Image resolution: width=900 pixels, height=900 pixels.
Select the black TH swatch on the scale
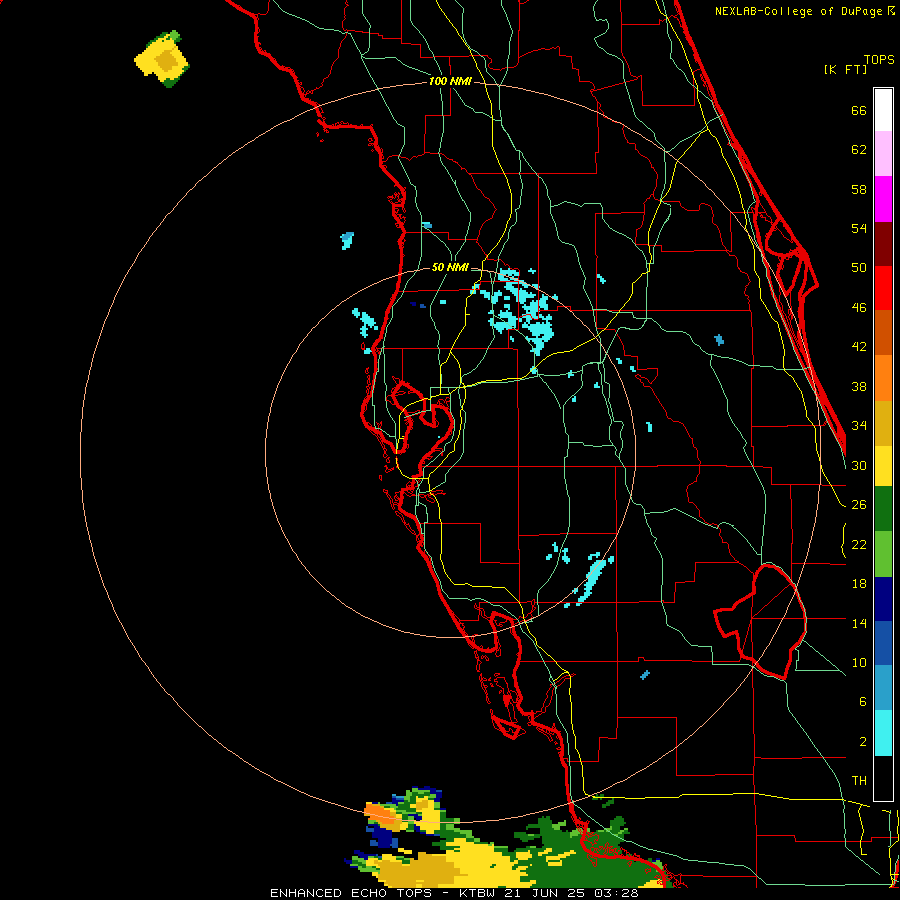pyautogui.click(x=883, y=778)
